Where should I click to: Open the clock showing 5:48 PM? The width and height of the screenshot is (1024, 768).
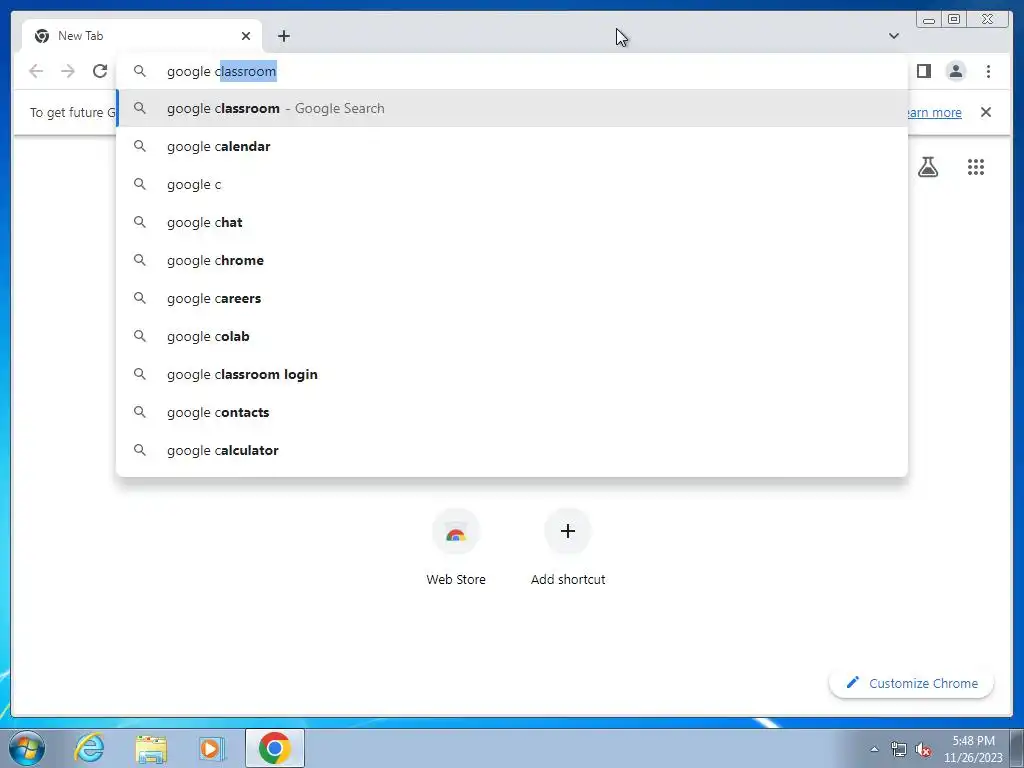click(x=973, y=749)
